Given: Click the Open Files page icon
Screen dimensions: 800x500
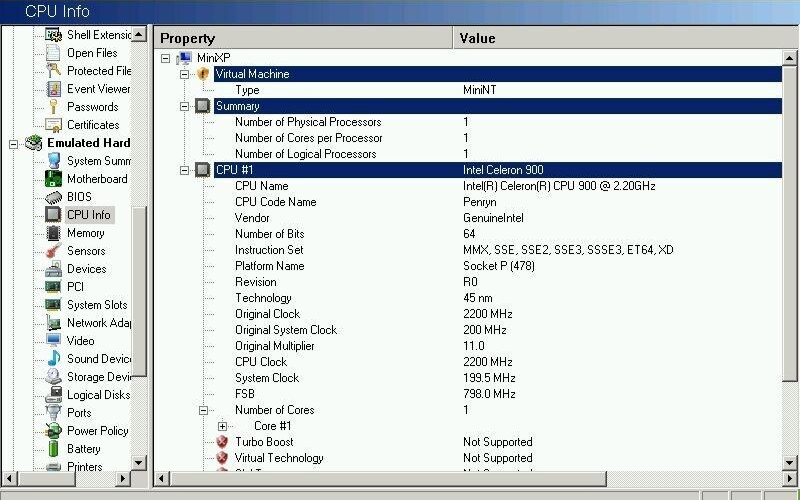Looking at the screenshot, I should coord(53,53).
